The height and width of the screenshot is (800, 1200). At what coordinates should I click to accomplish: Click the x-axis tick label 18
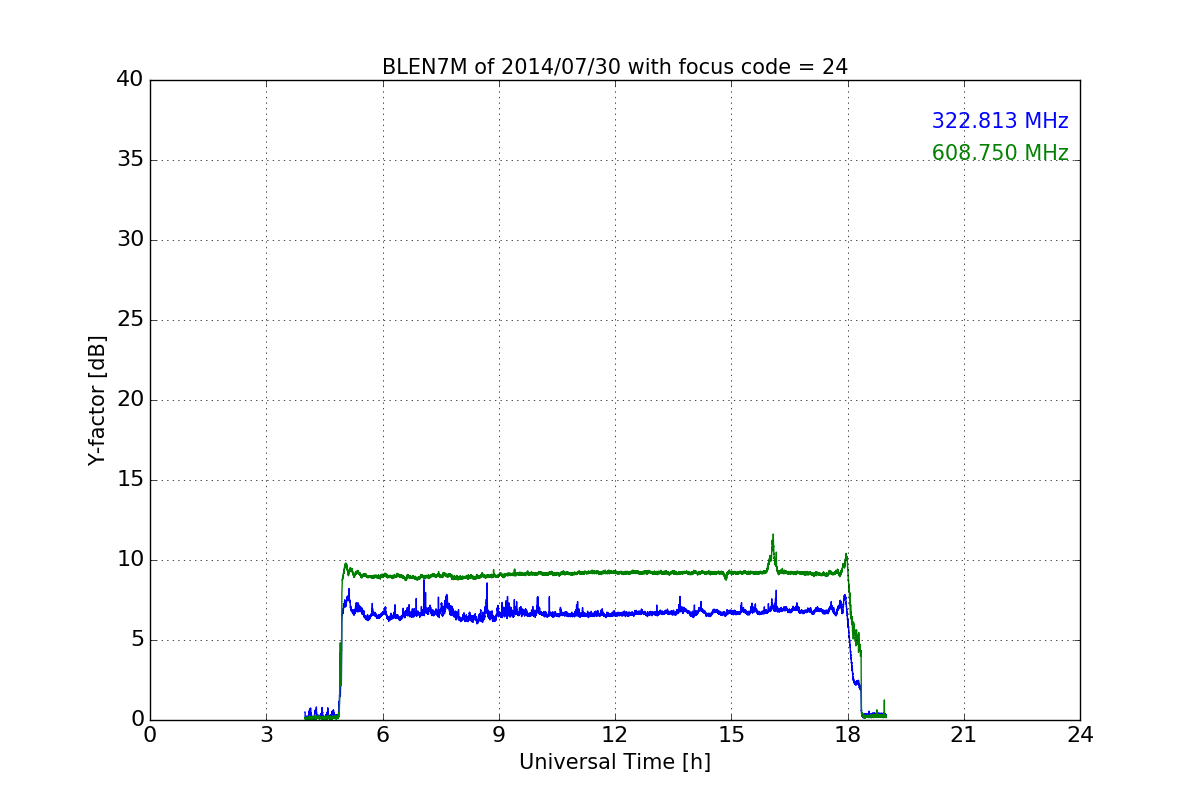(x=848, y=735)
